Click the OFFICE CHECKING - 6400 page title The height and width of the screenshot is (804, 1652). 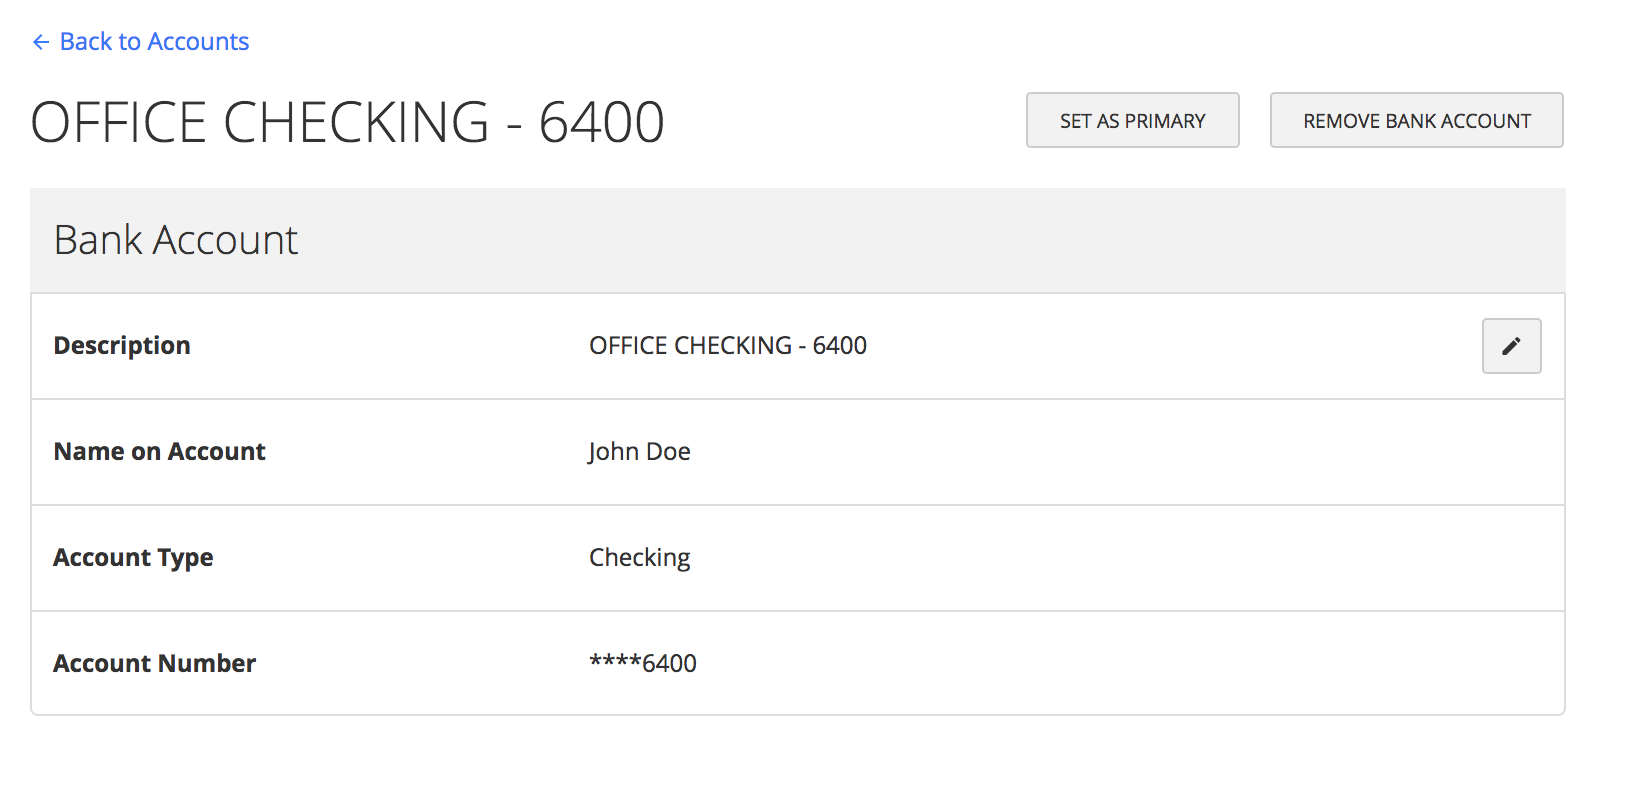tap(348, 122)
